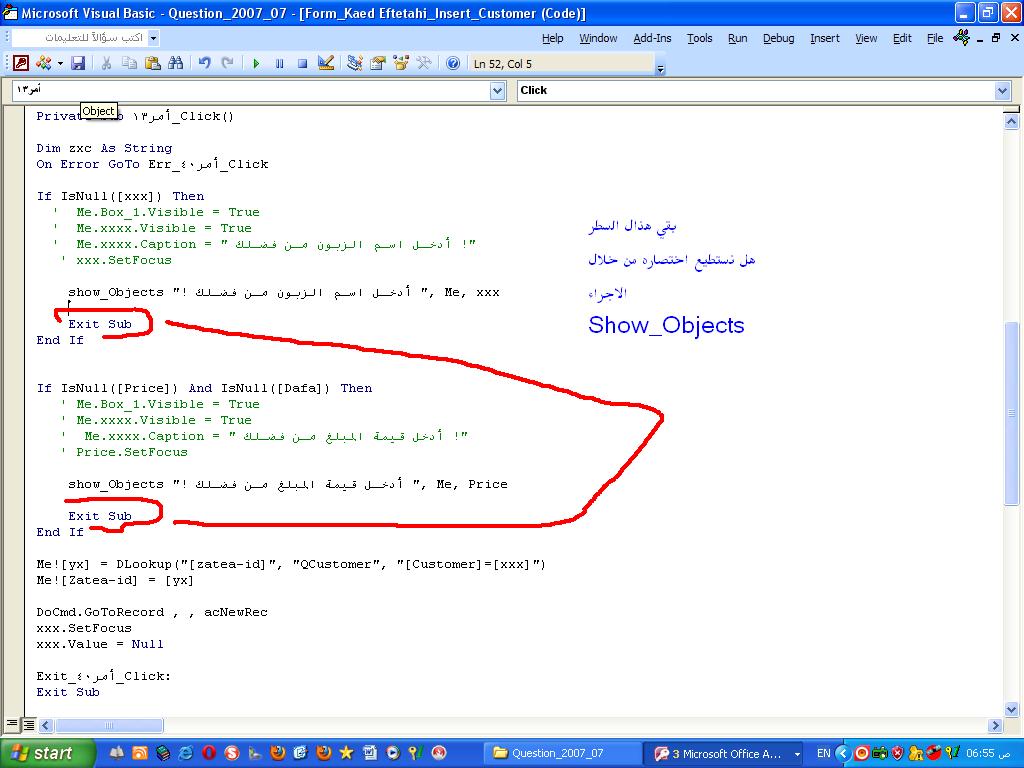Open the Object Browser icon
The image size is (1024, 768).
(401, 63)
